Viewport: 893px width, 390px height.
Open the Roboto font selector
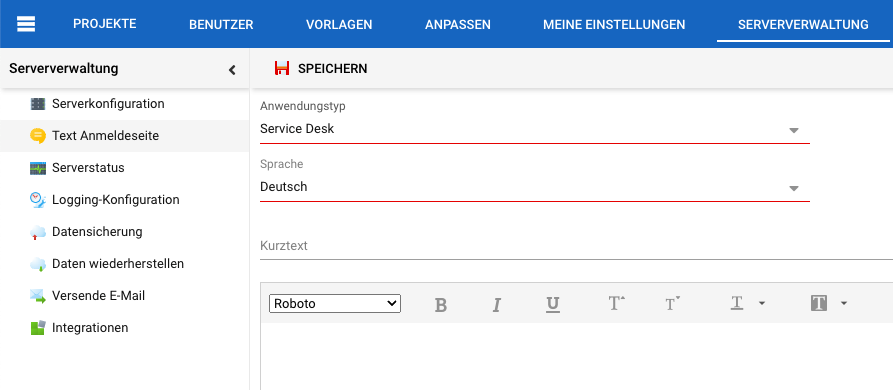pyautogui.click(x=335, y=303)
